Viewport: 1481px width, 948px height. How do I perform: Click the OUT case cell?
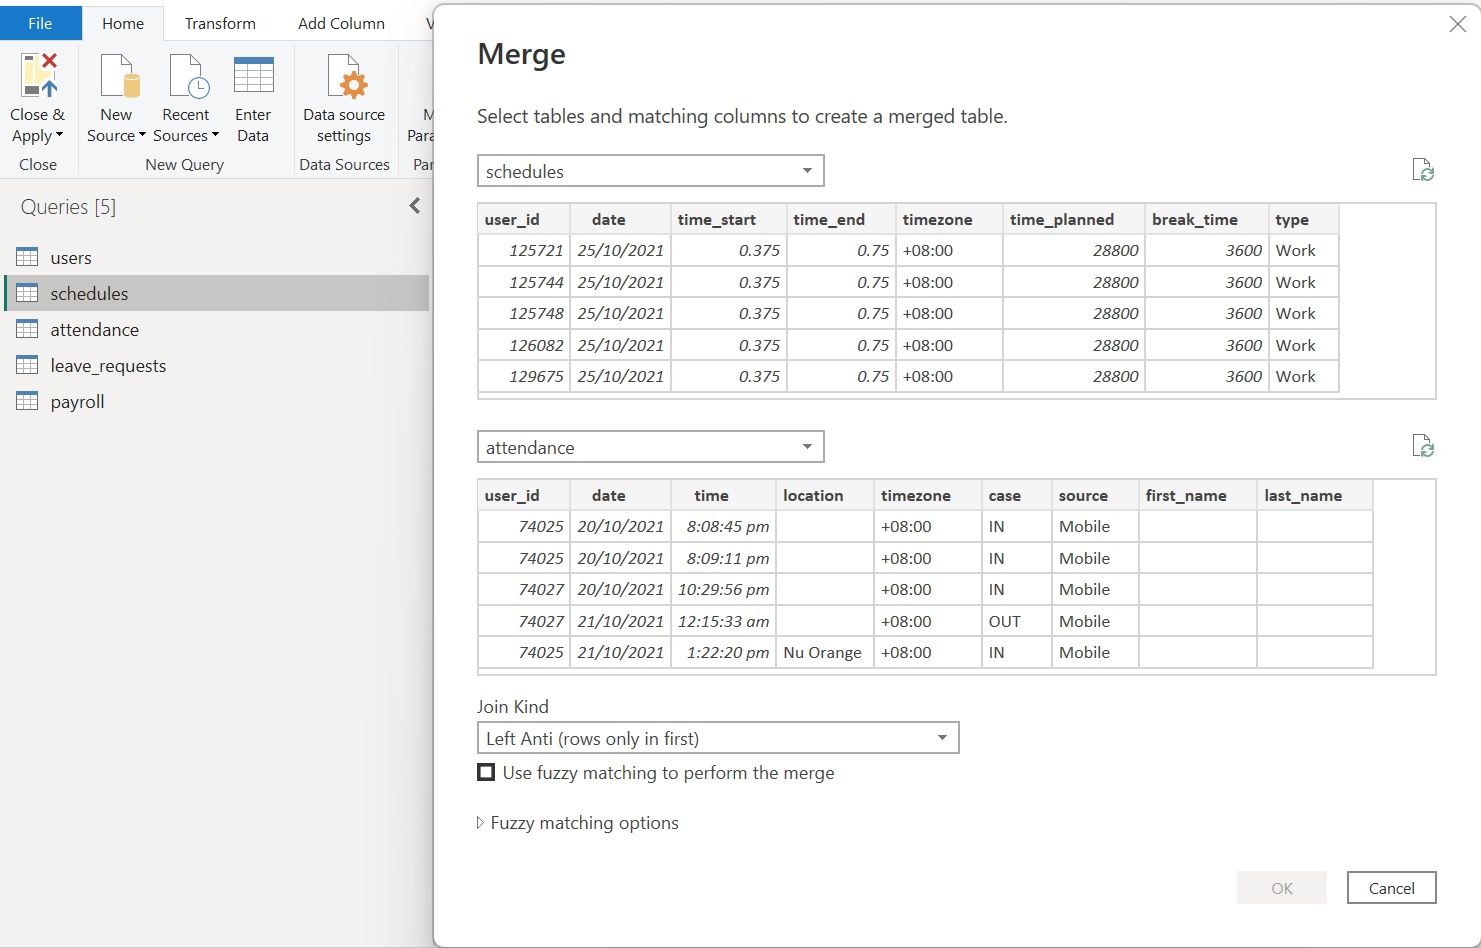coord(1016,621)
